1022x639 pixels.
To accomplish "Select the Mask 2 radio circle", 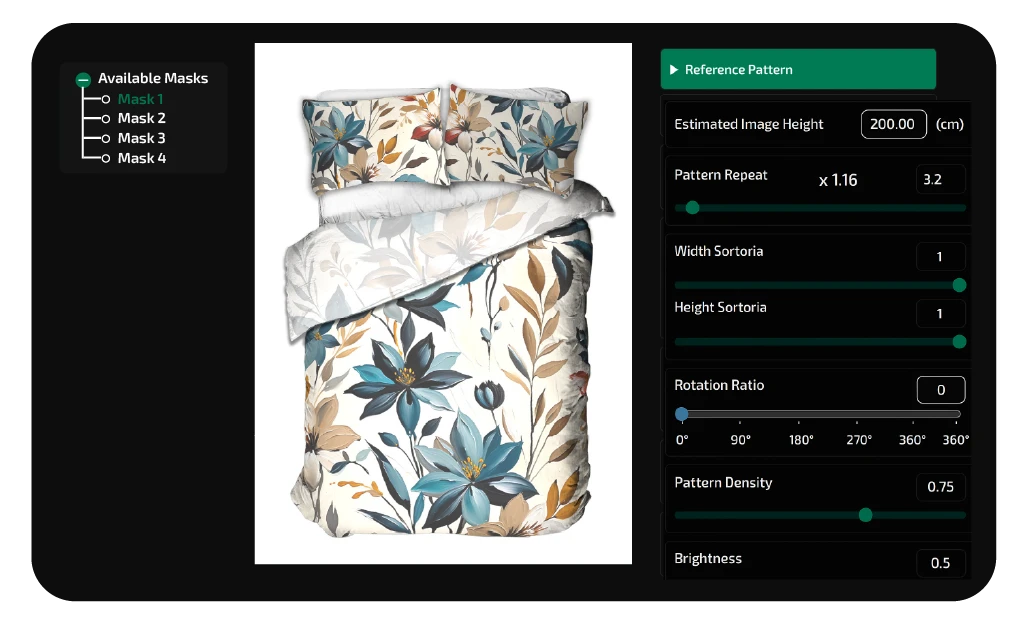I will pyautogui.click(x=105, y=118).
